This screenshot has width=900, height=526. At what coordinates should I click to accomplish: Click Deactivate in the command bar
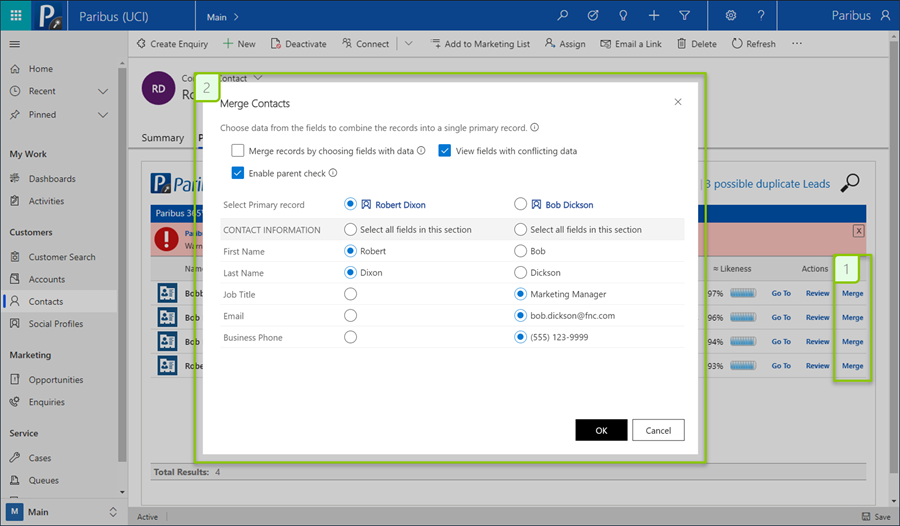click(298, 44)
